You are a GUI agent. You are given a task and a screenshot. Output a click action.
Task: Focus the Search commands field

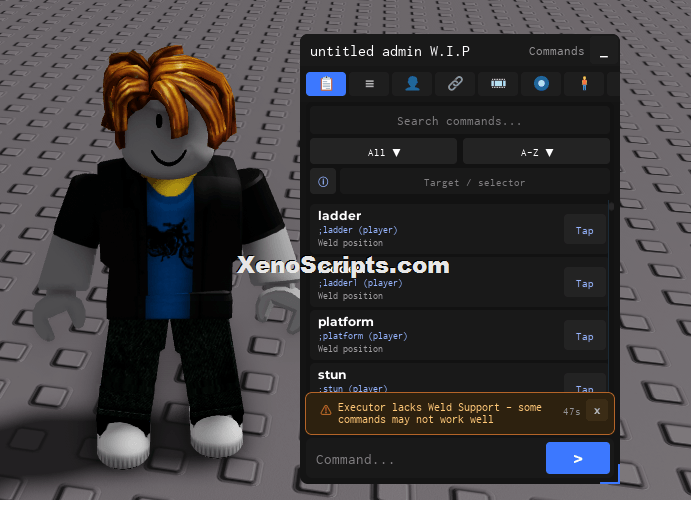tap(460, 121)
